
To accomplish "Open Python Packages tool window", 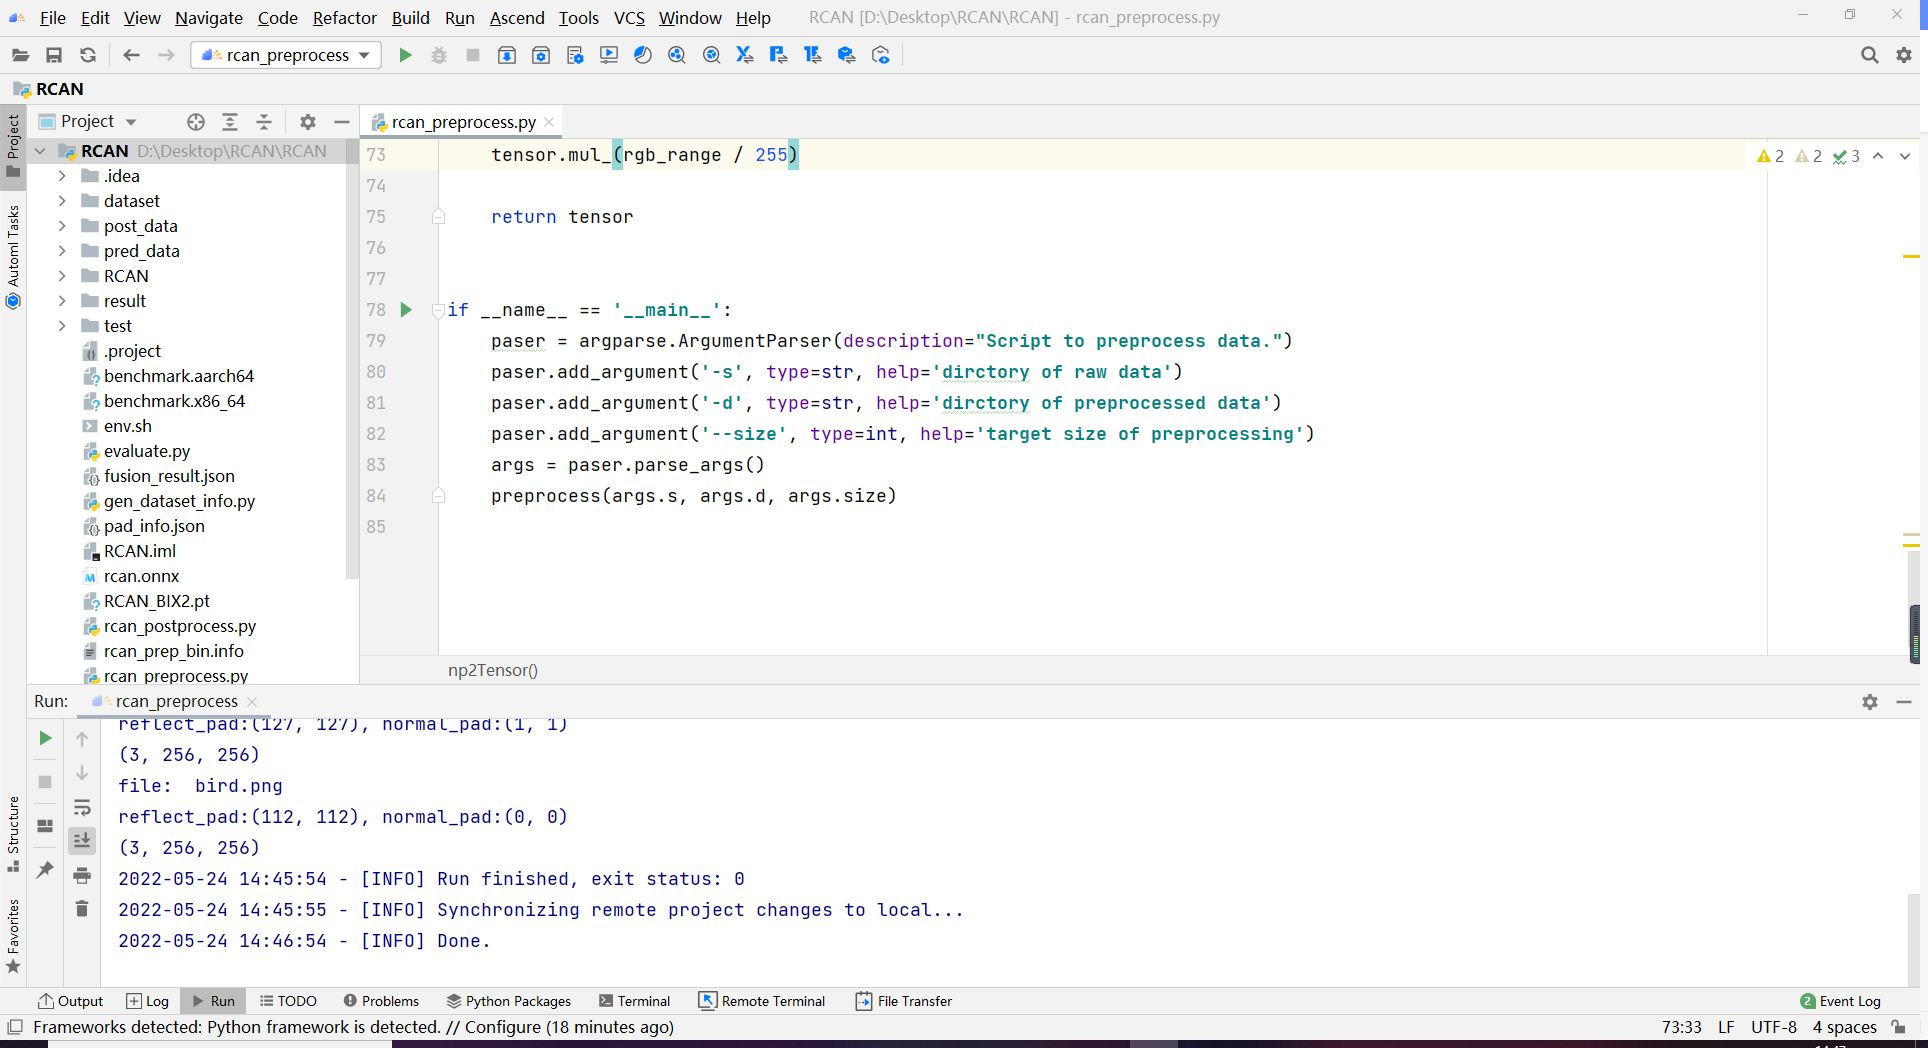I will pos(509,1001).
